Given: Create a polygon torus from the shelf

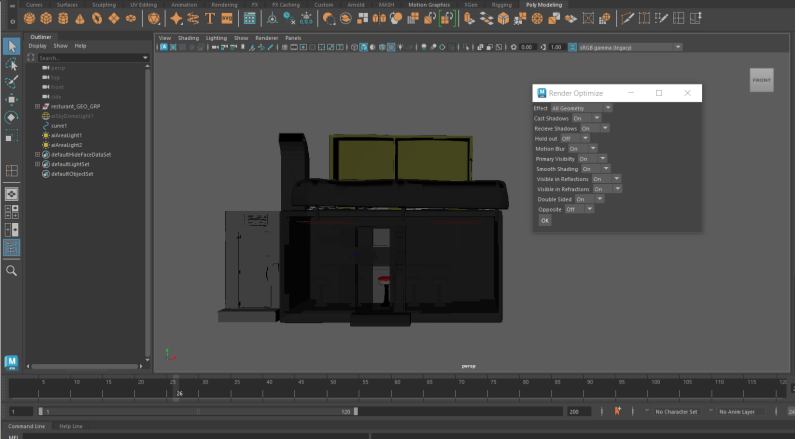Looking at the screenshot, I should (97, 19).
